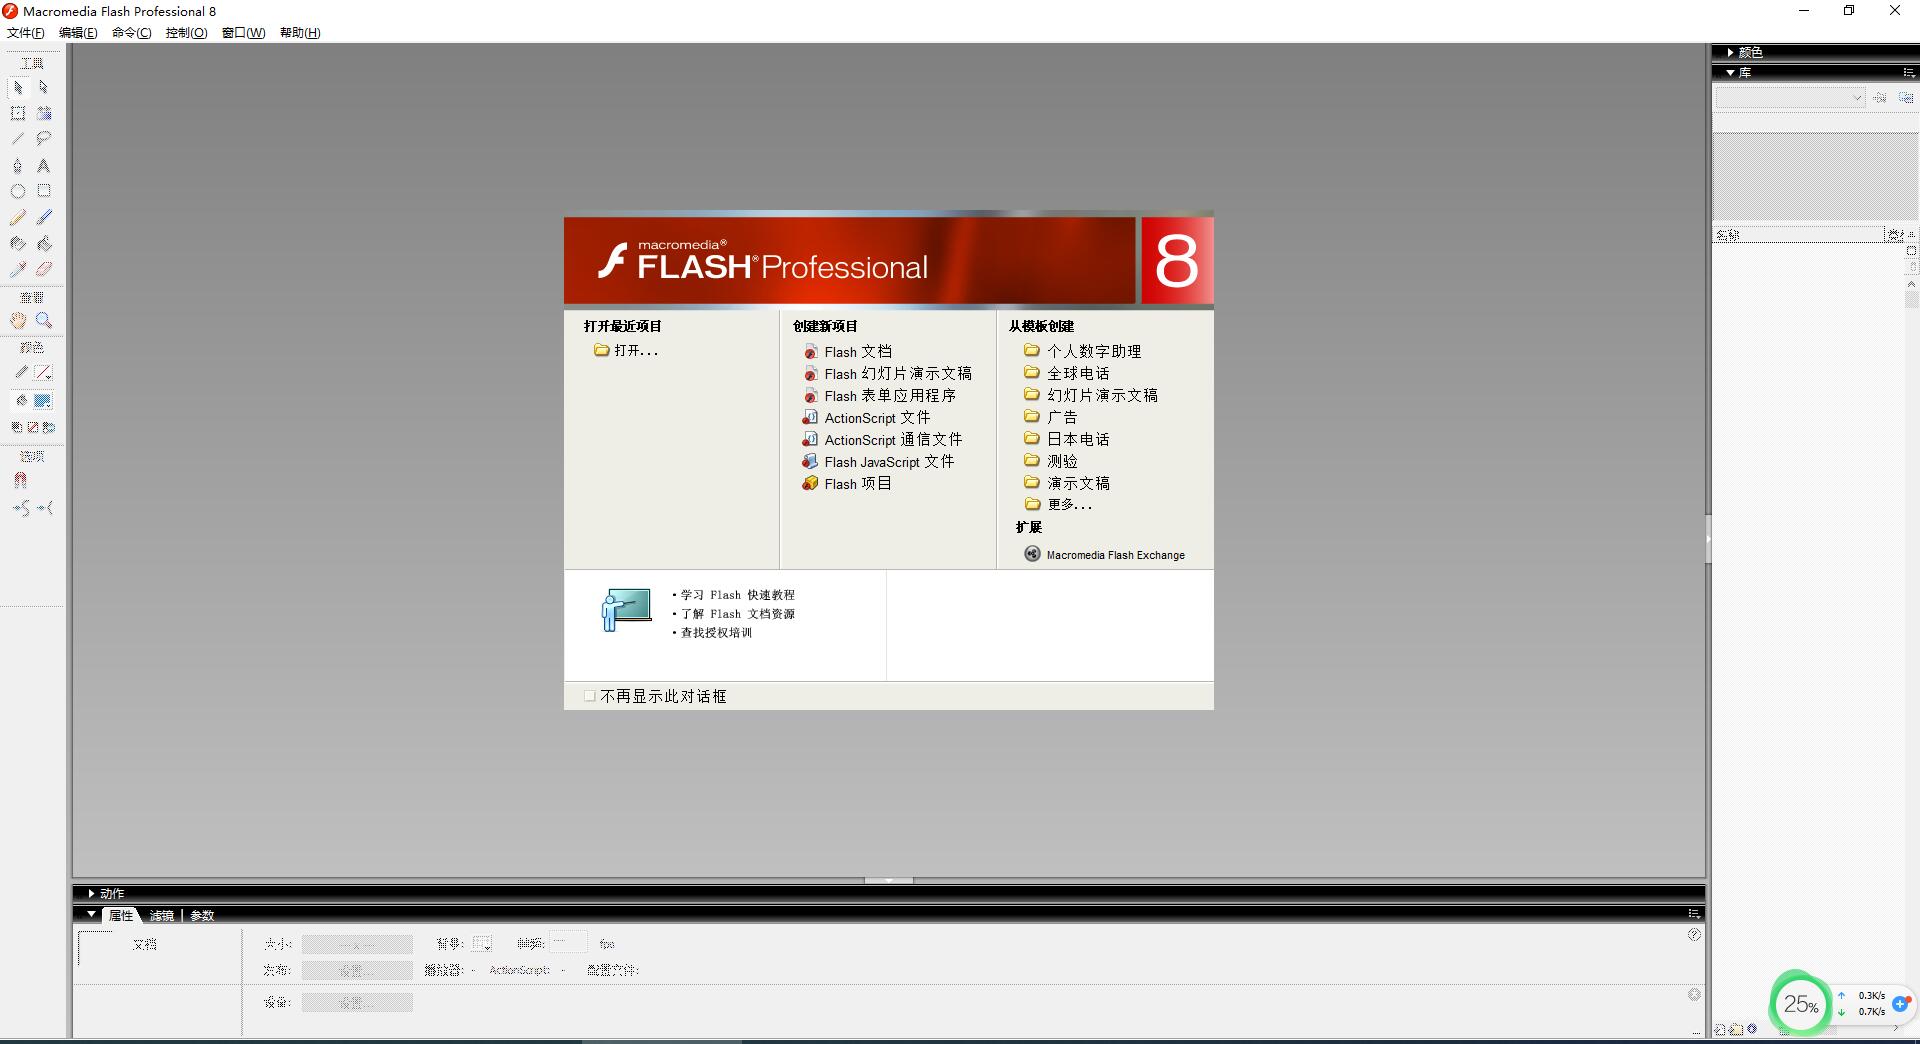Open the 个人数字助理 template folder

tap(1083, 351)
